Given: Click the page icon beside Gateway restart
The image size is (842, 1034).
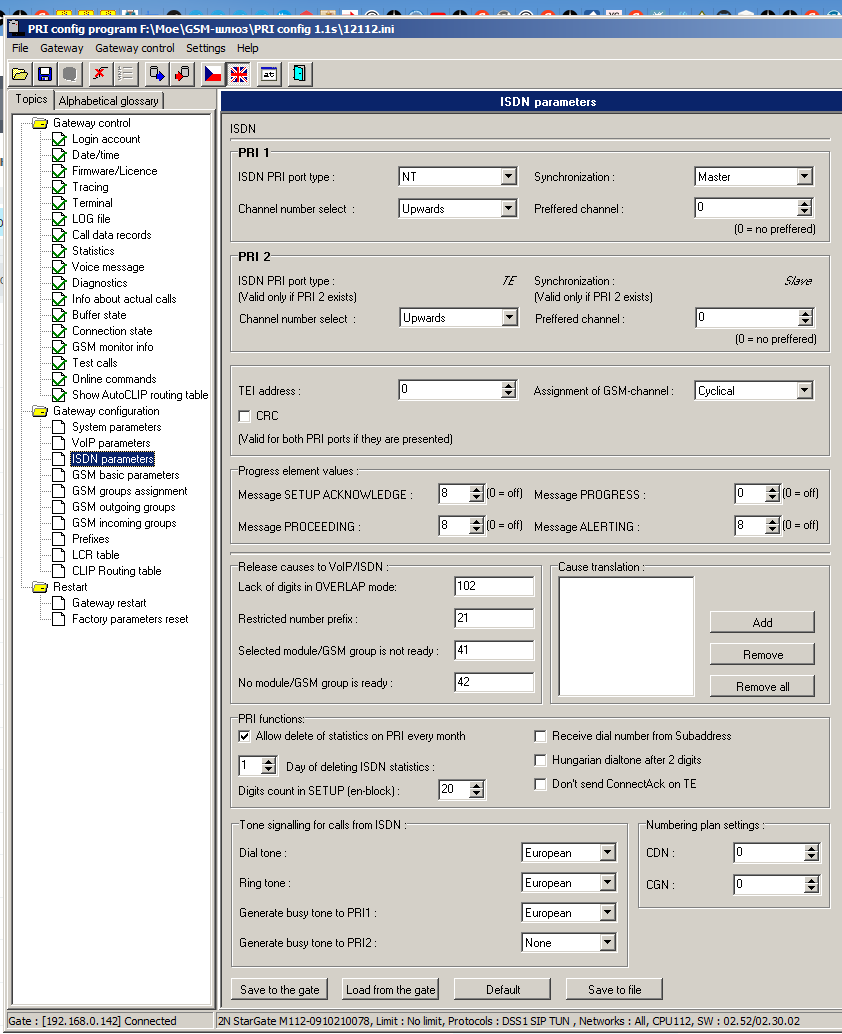Looking at the screenshot, I should click(x=59, y=603).
